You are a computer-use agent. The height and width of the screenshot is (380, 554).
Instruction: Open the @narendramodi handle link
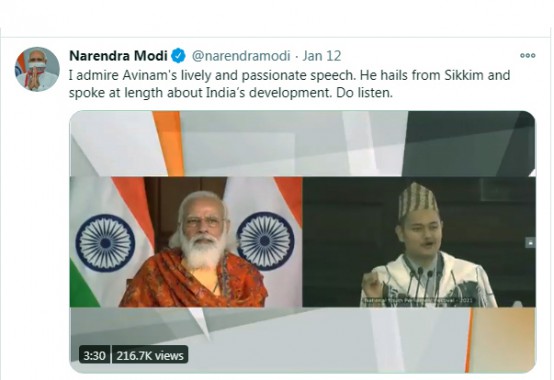pos(241,56)
